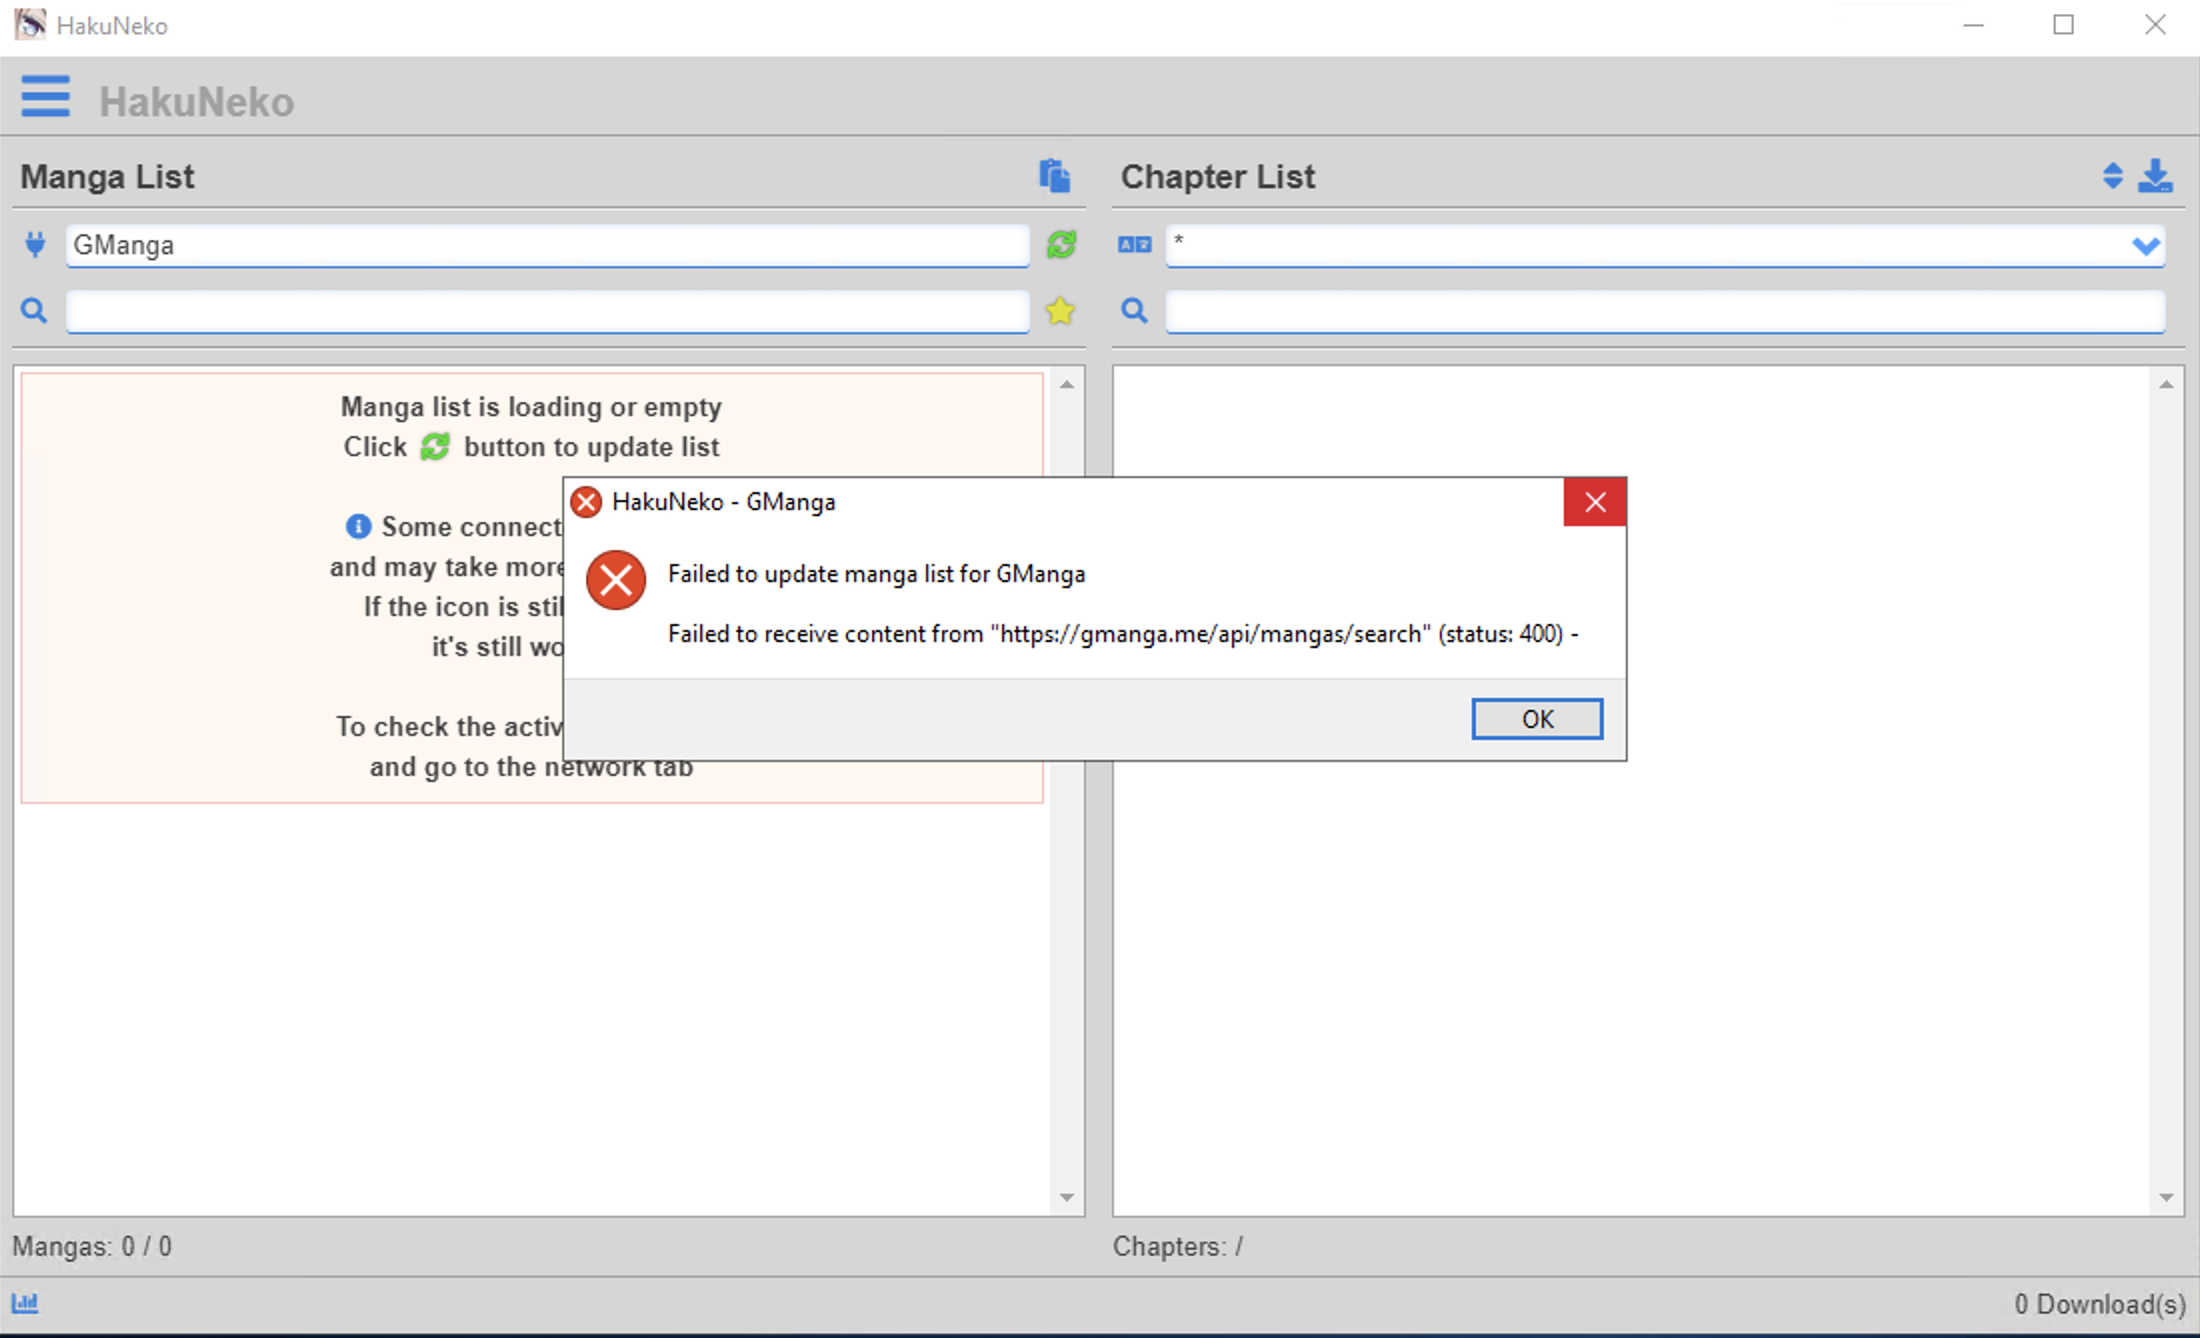Click the chapter search input field
Image resolution: width=2200 pixels, height=1338 pixels.
(1665, 311)
